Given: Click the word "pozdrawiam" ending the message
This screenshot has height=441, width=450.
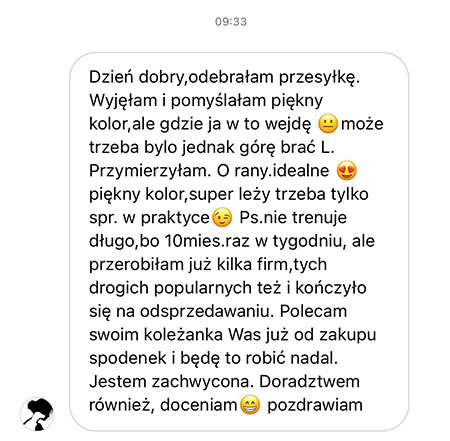Looking at the screenshot, I should [315, 406].
